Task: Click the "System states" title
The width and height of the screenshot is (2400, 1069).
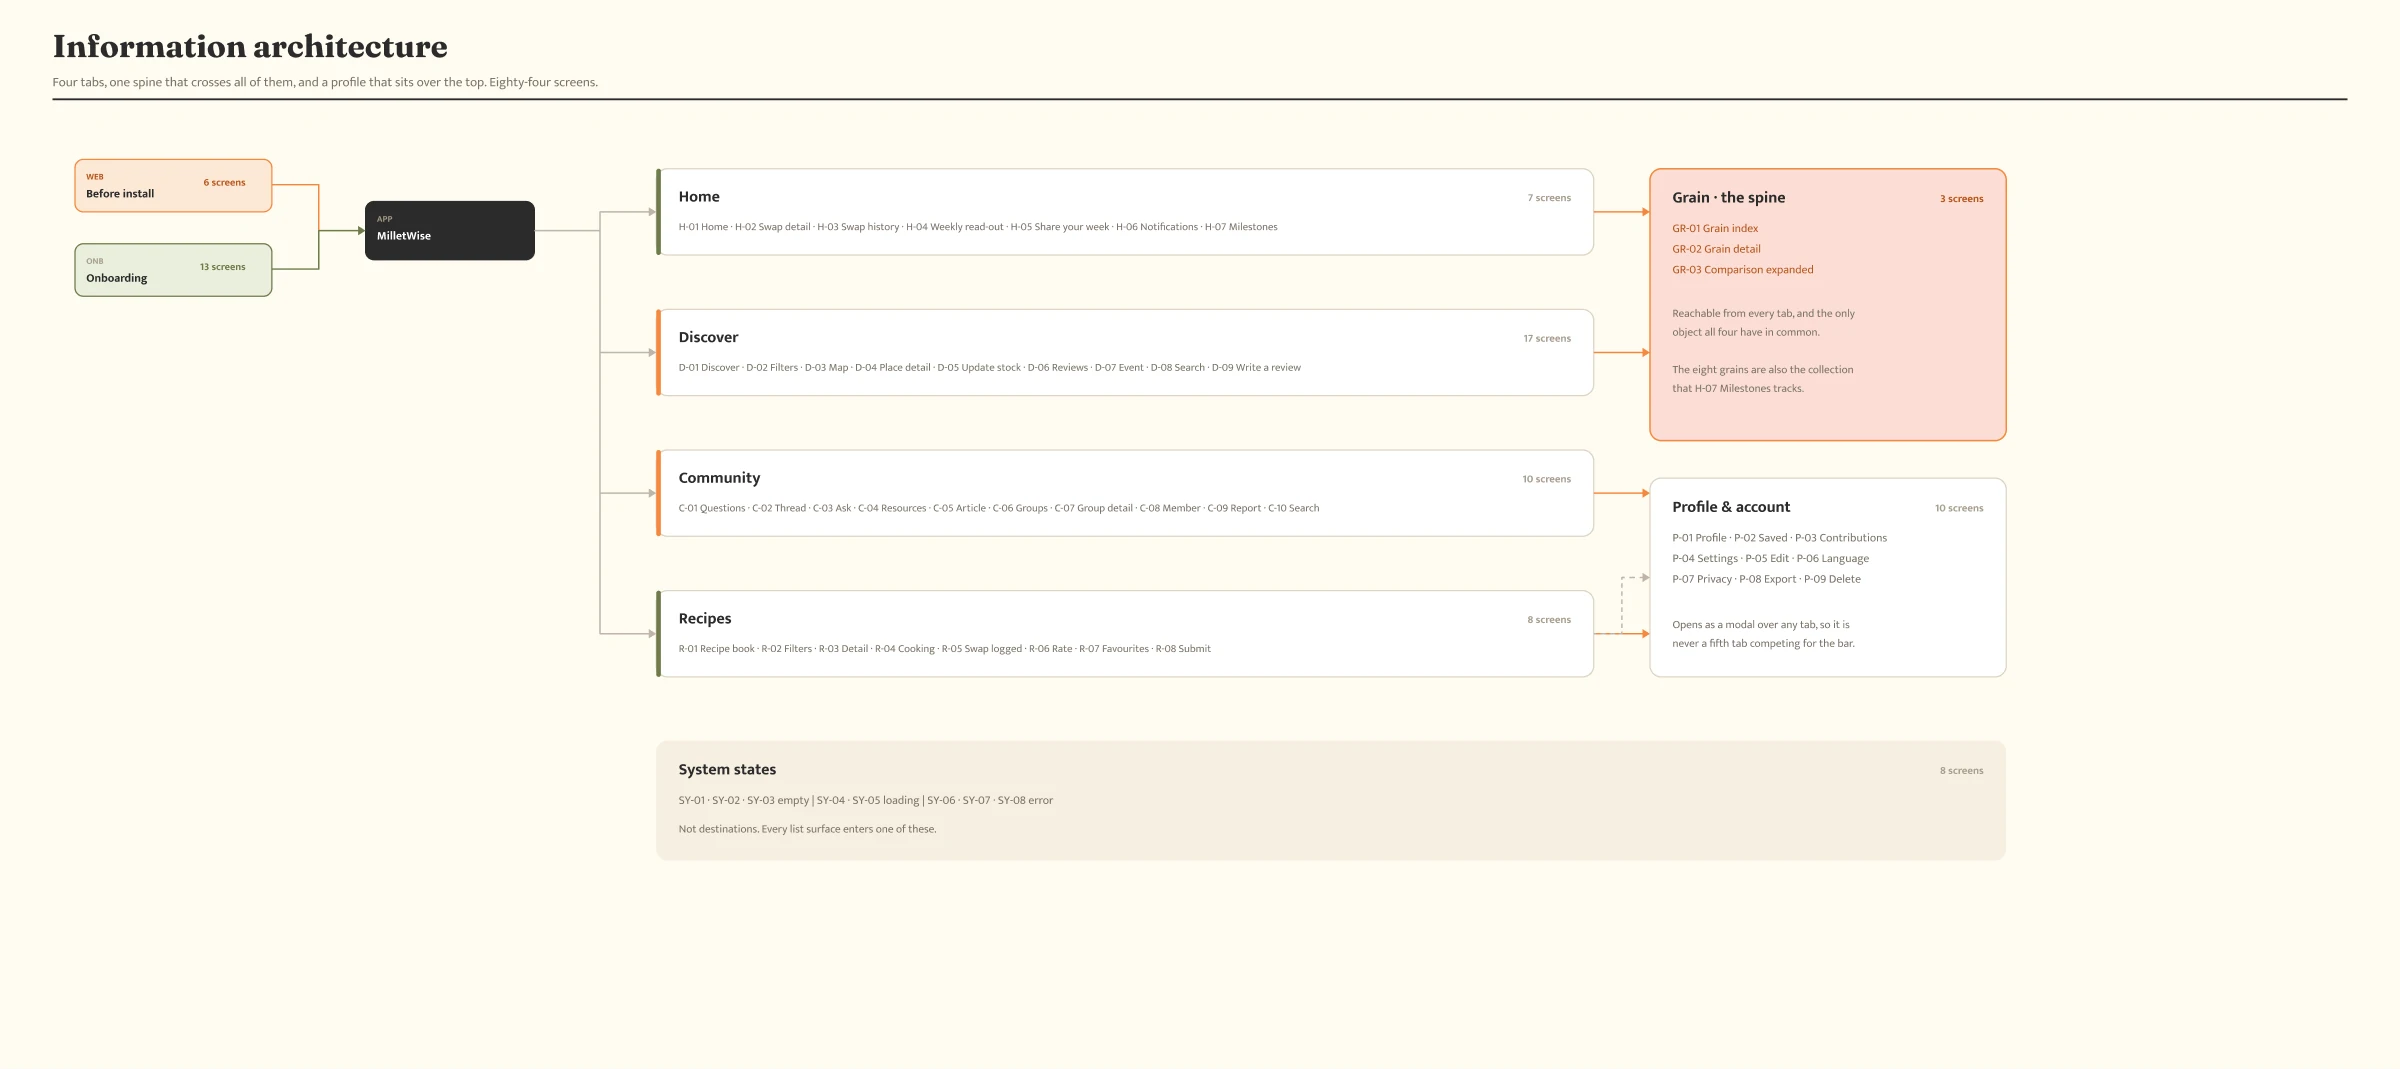Action: click(727, 770)
